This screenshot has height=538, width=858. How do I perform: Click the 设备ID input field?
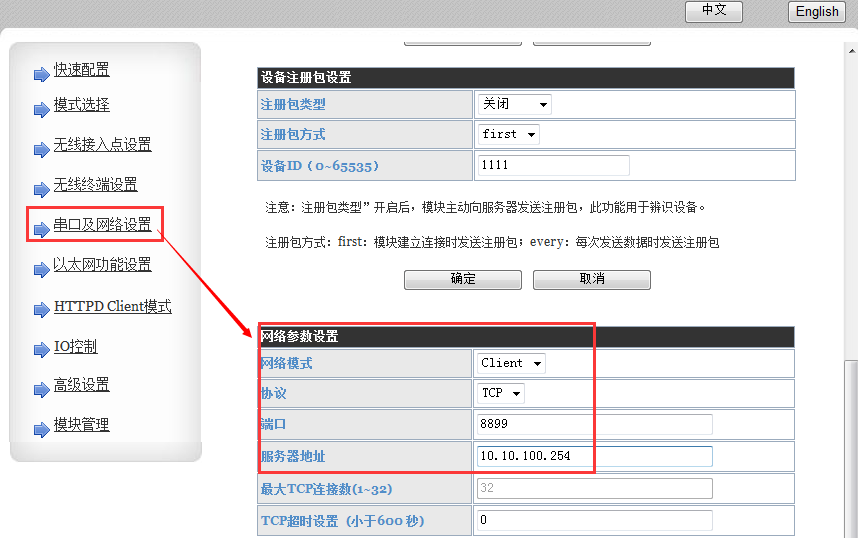(x=553, y=165)
